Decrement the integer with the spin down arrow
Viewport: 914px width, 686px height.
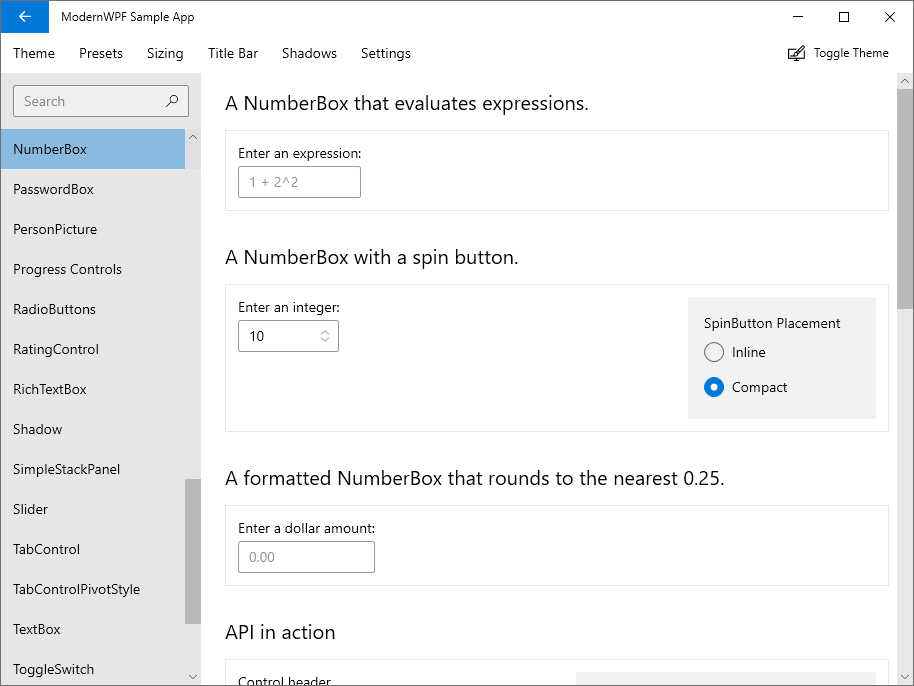pyautogui.click(x=327, y=340)
